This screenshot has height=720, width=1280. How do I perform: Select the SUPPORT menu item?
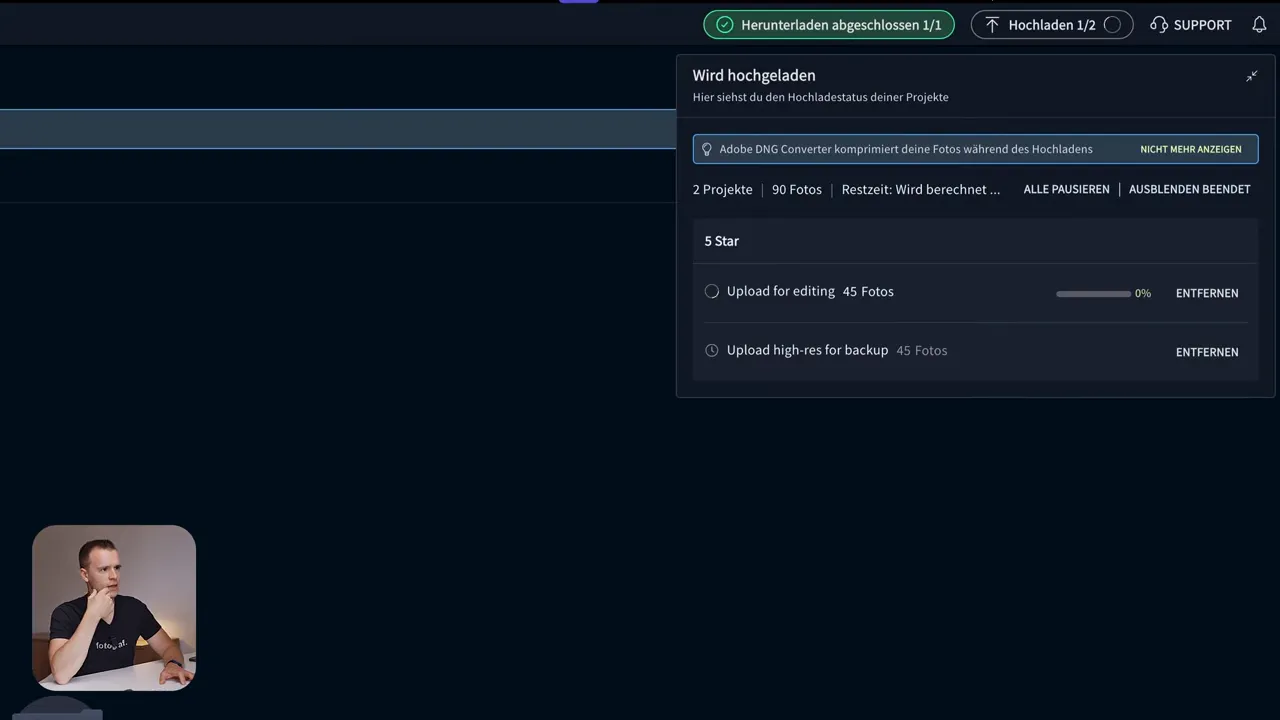(x=1201, y=24)
